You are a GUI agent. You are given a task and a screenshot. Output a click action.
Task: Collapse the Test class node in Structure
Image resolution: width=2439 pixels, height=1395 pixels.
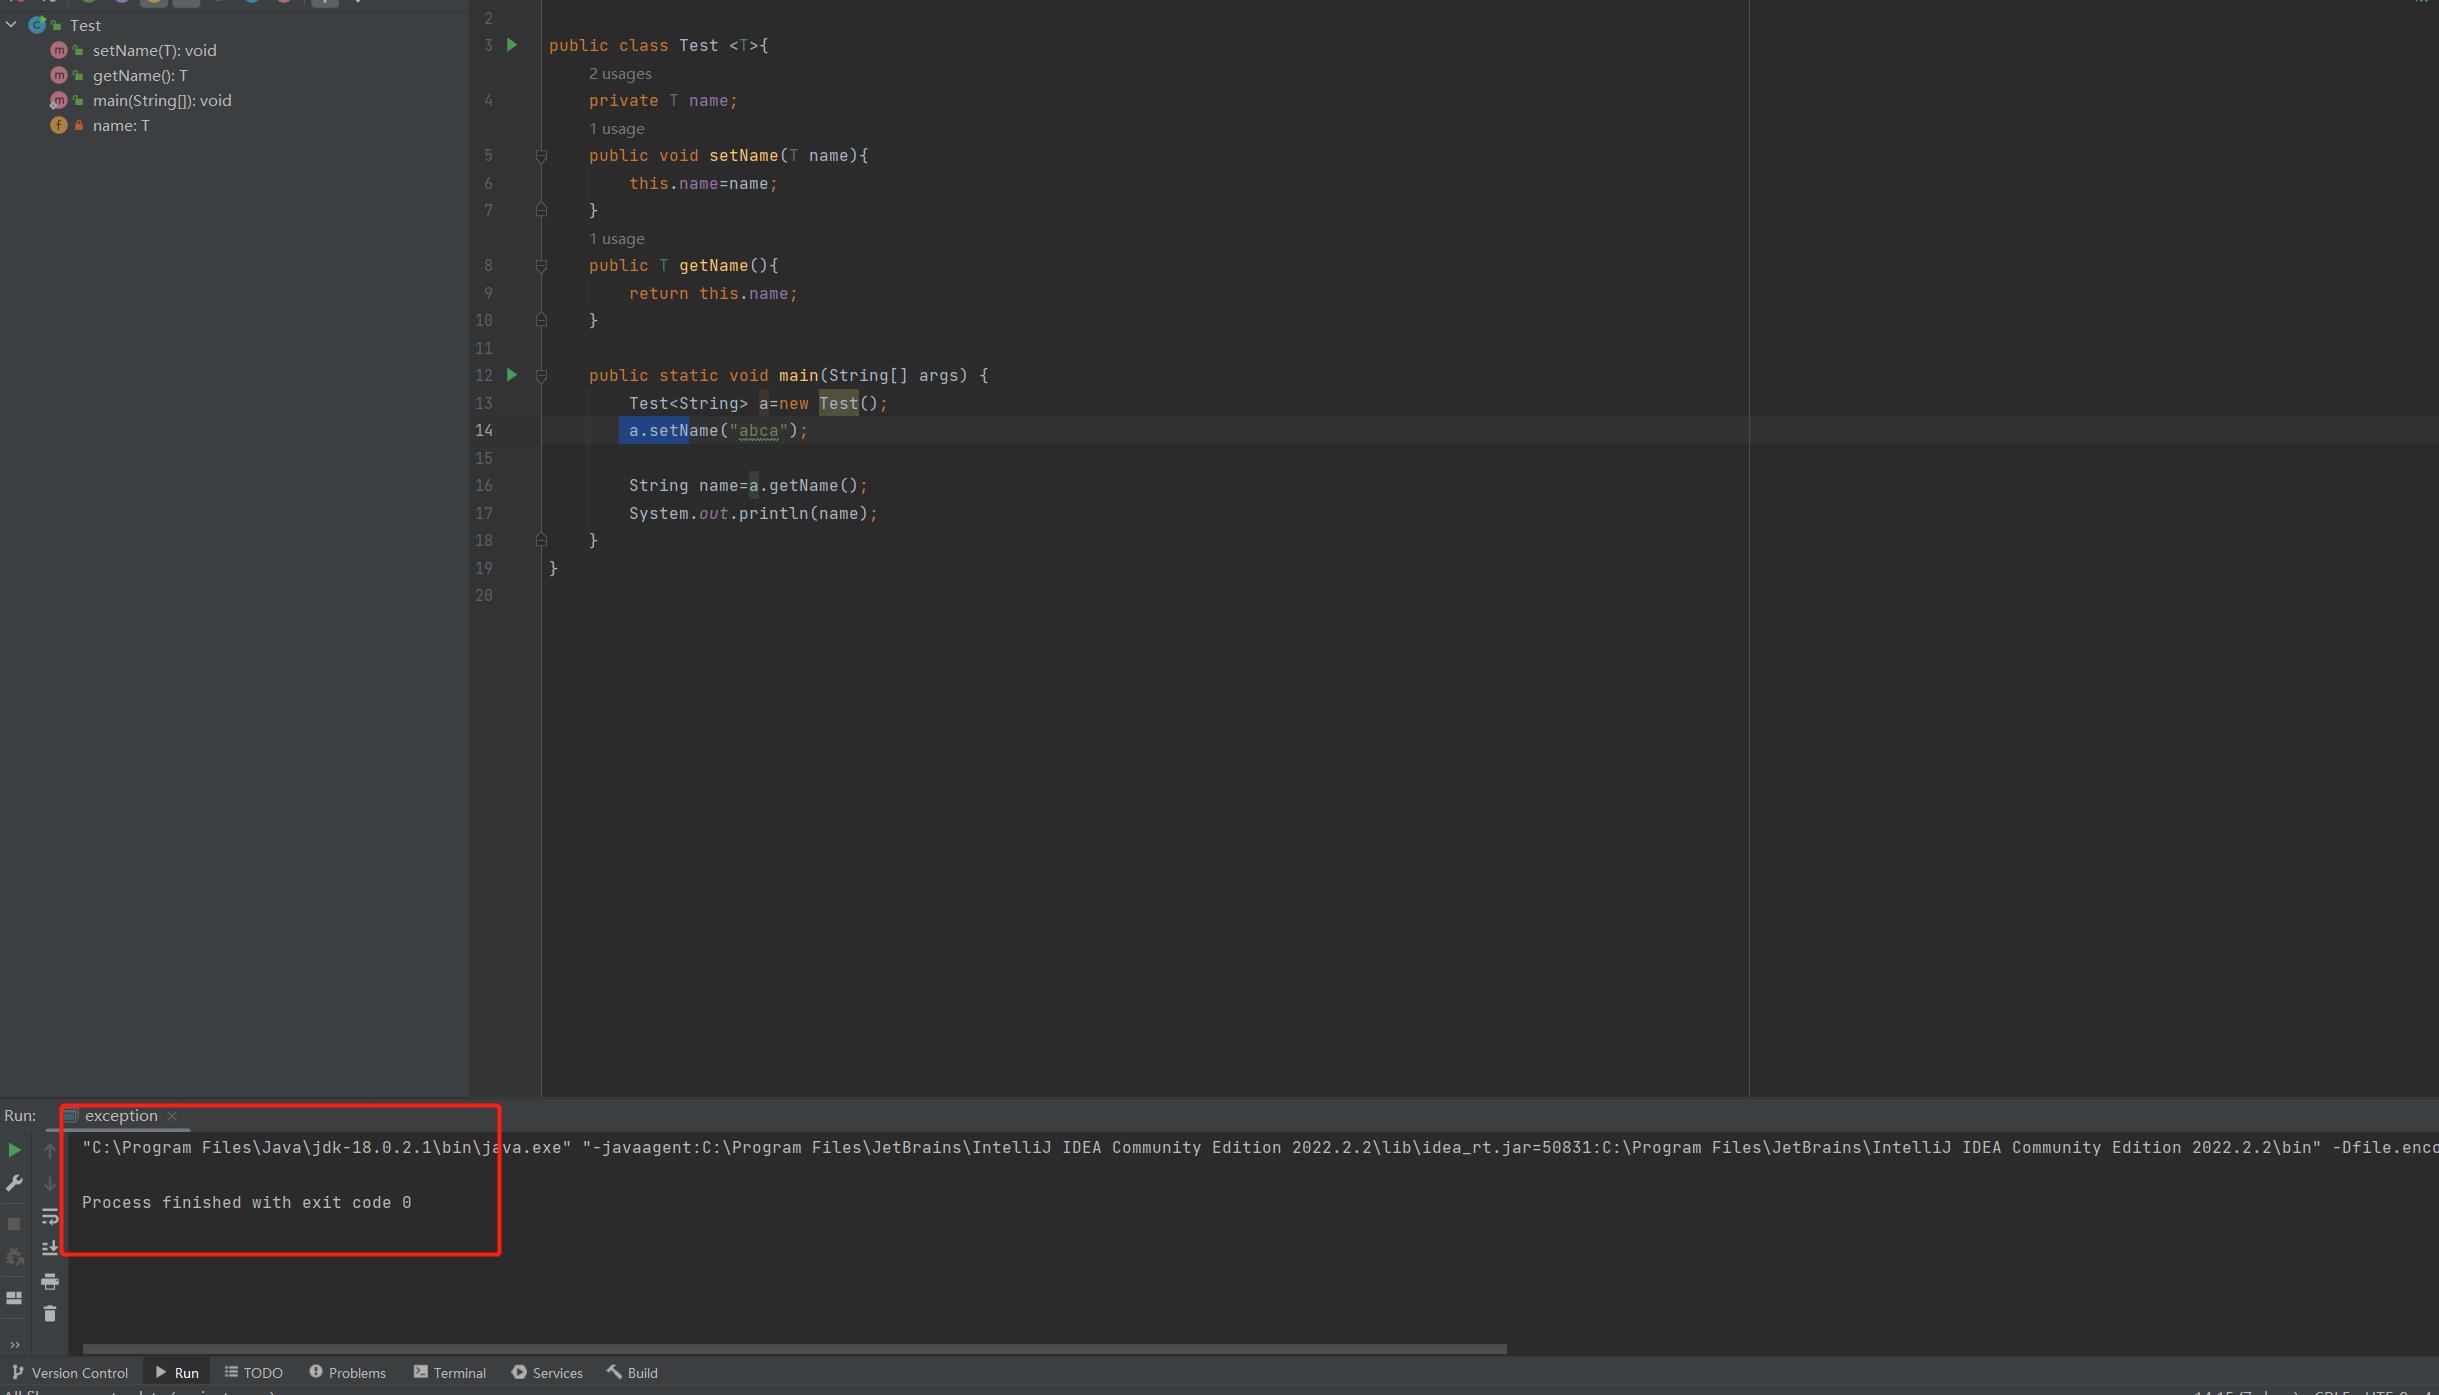coord(12,25)
